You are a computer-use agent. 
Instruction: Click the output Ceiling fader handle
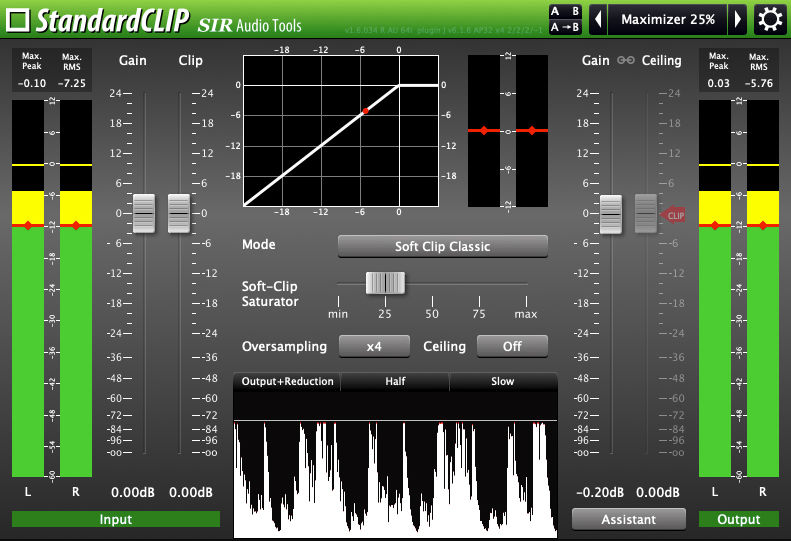(x=646, y=213)
